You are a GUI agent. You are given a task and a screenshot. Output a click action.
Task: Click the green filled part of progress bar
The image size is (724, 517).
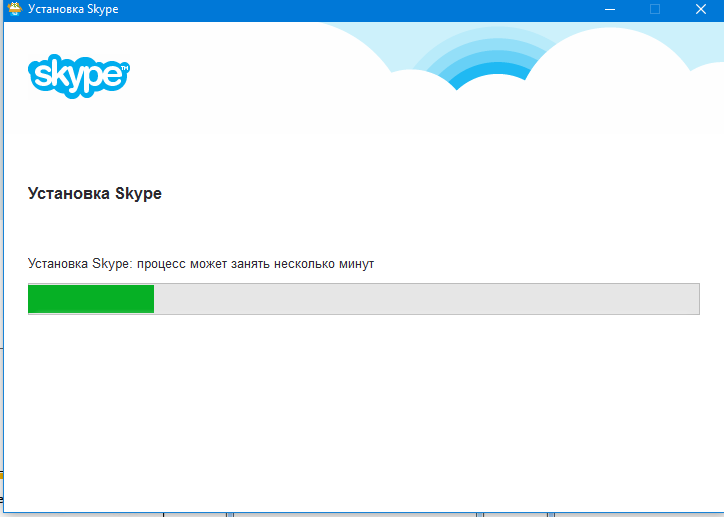click(x=90, y=299)
